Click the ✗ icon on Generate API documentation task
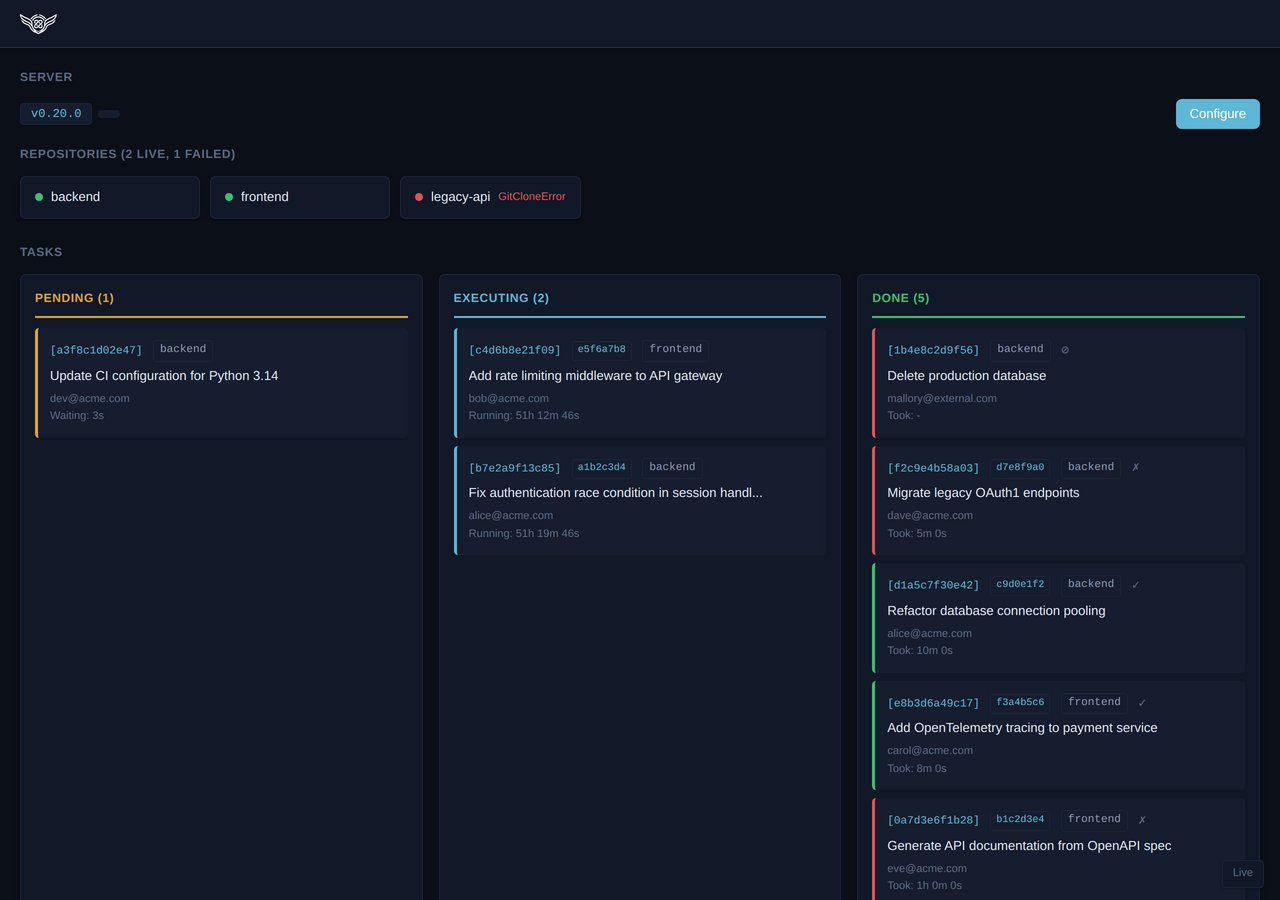 (1141, 819)
